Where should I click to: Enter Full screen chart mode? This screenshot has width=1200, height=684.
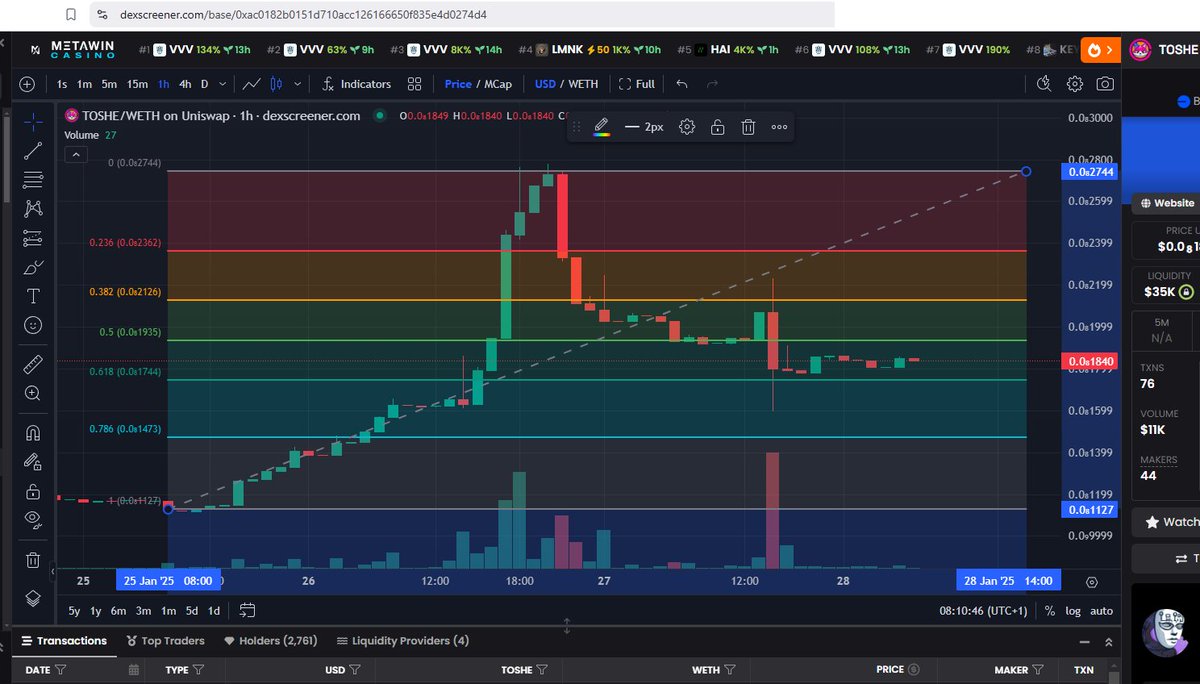pos(637,84)
